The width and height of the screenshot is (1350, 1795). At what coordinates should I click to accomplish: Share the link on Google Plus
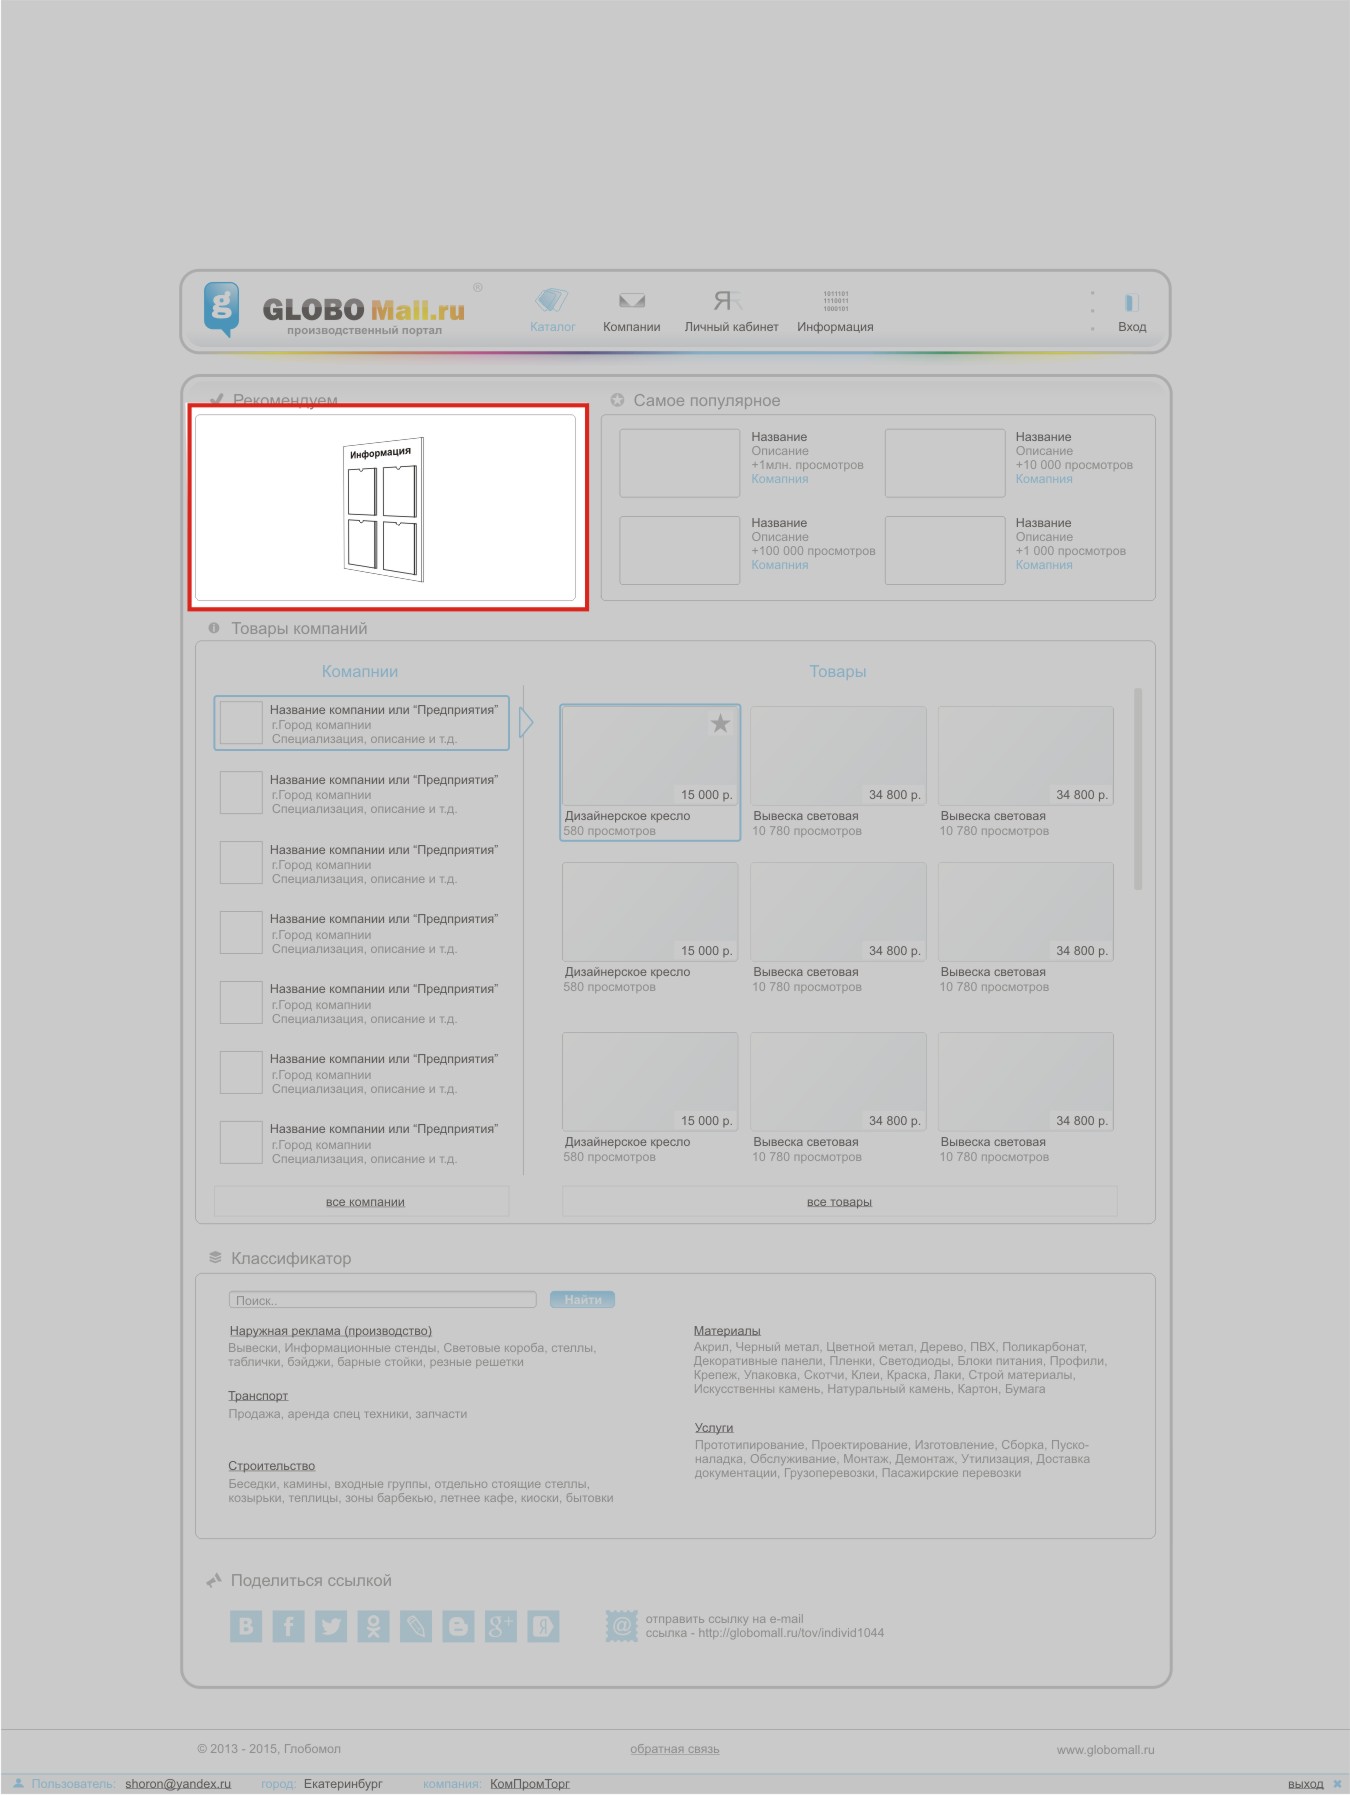(x=500, y=1626)
